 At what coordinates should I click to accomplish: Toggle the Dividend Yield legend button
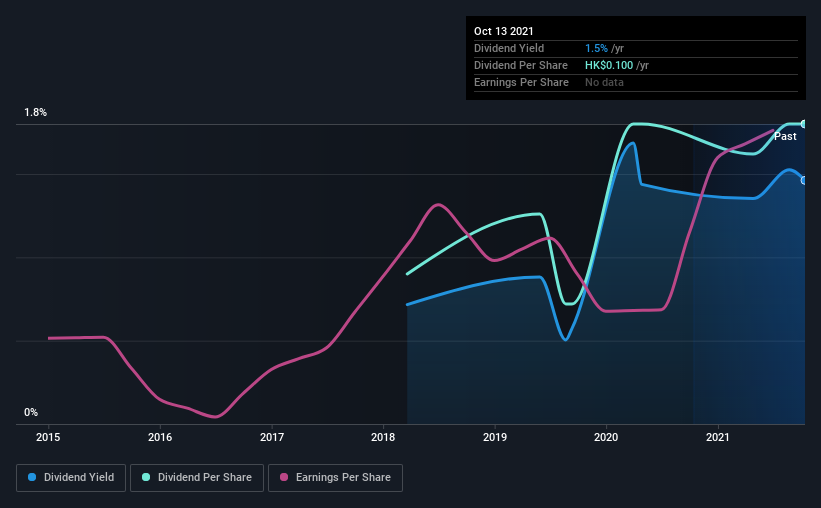pos(71,478)
